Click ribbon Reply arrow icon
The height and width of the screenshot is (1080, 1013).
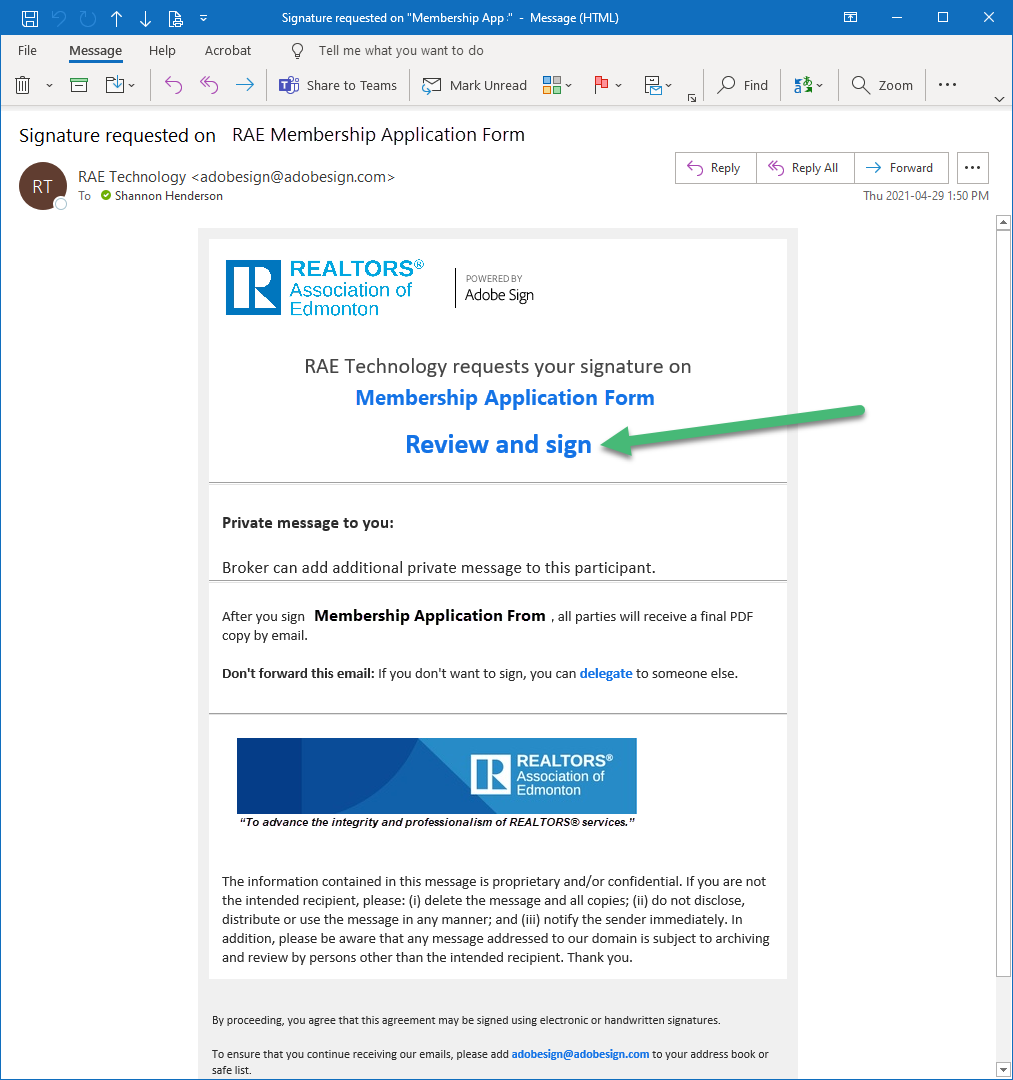coord(174,85)
